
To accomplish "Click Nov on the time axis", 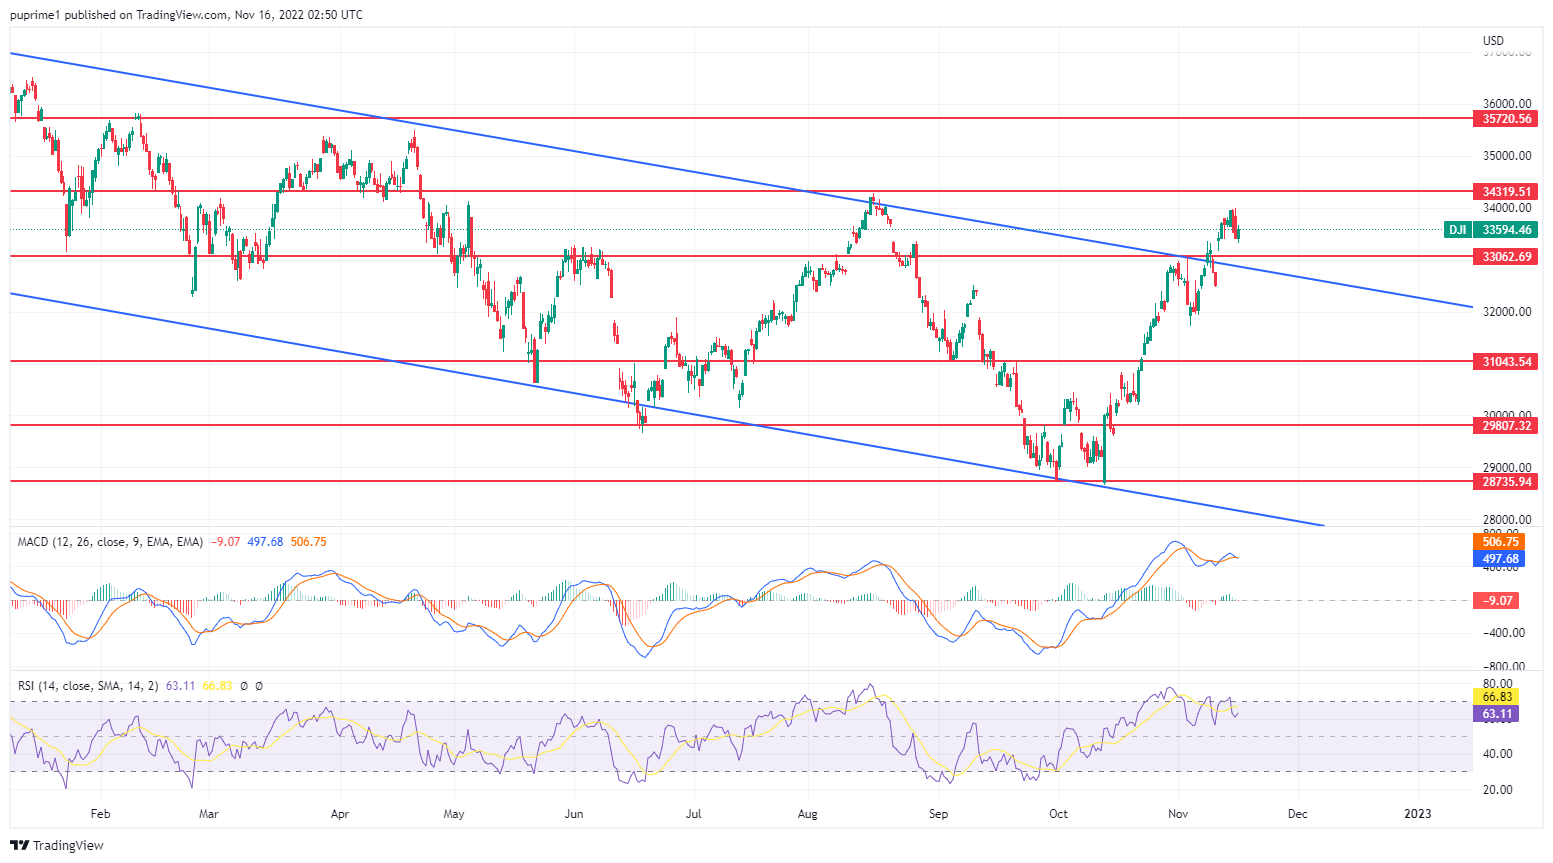I will (x=1178, y=814).
